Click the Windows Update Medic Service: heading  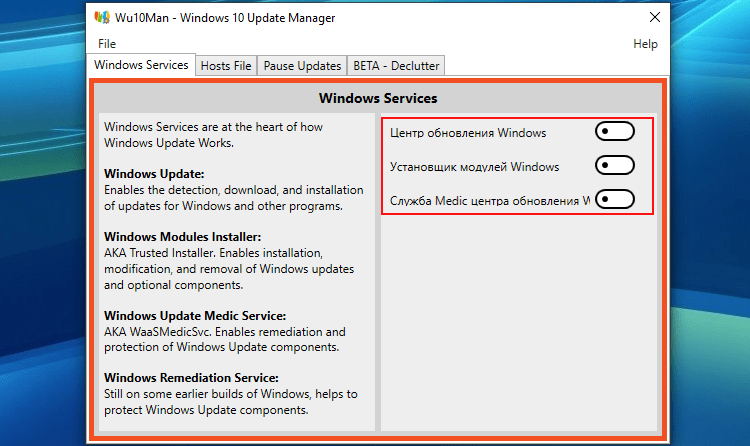point(195,316)
